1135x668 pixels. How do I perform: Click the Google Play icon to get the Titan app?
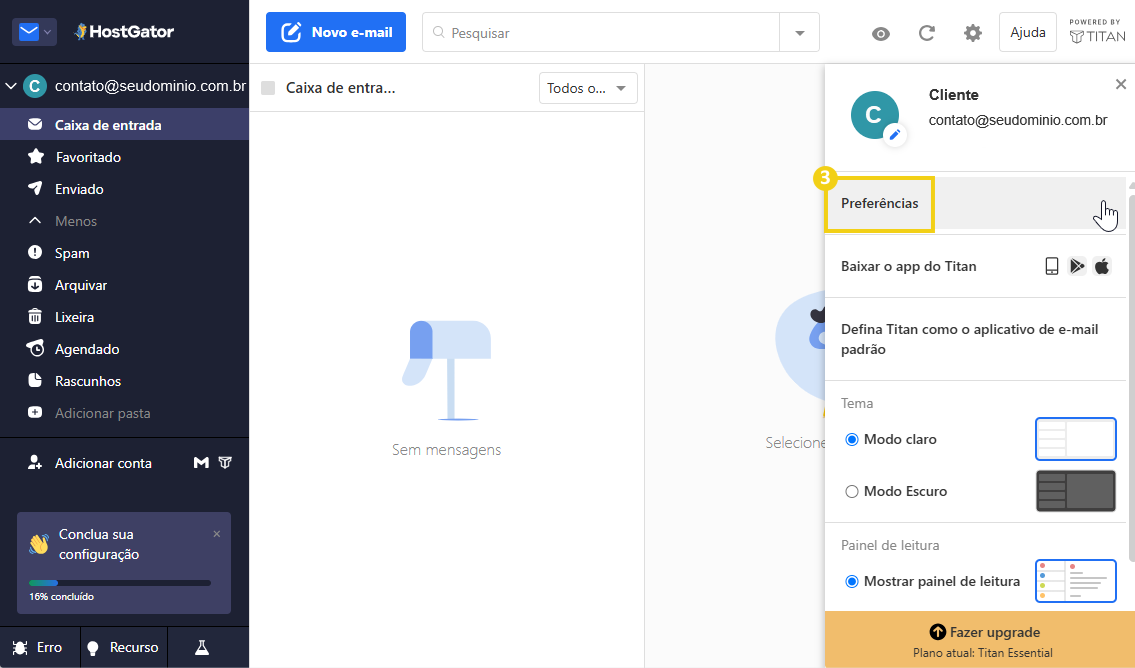[x=1077, y=266]
